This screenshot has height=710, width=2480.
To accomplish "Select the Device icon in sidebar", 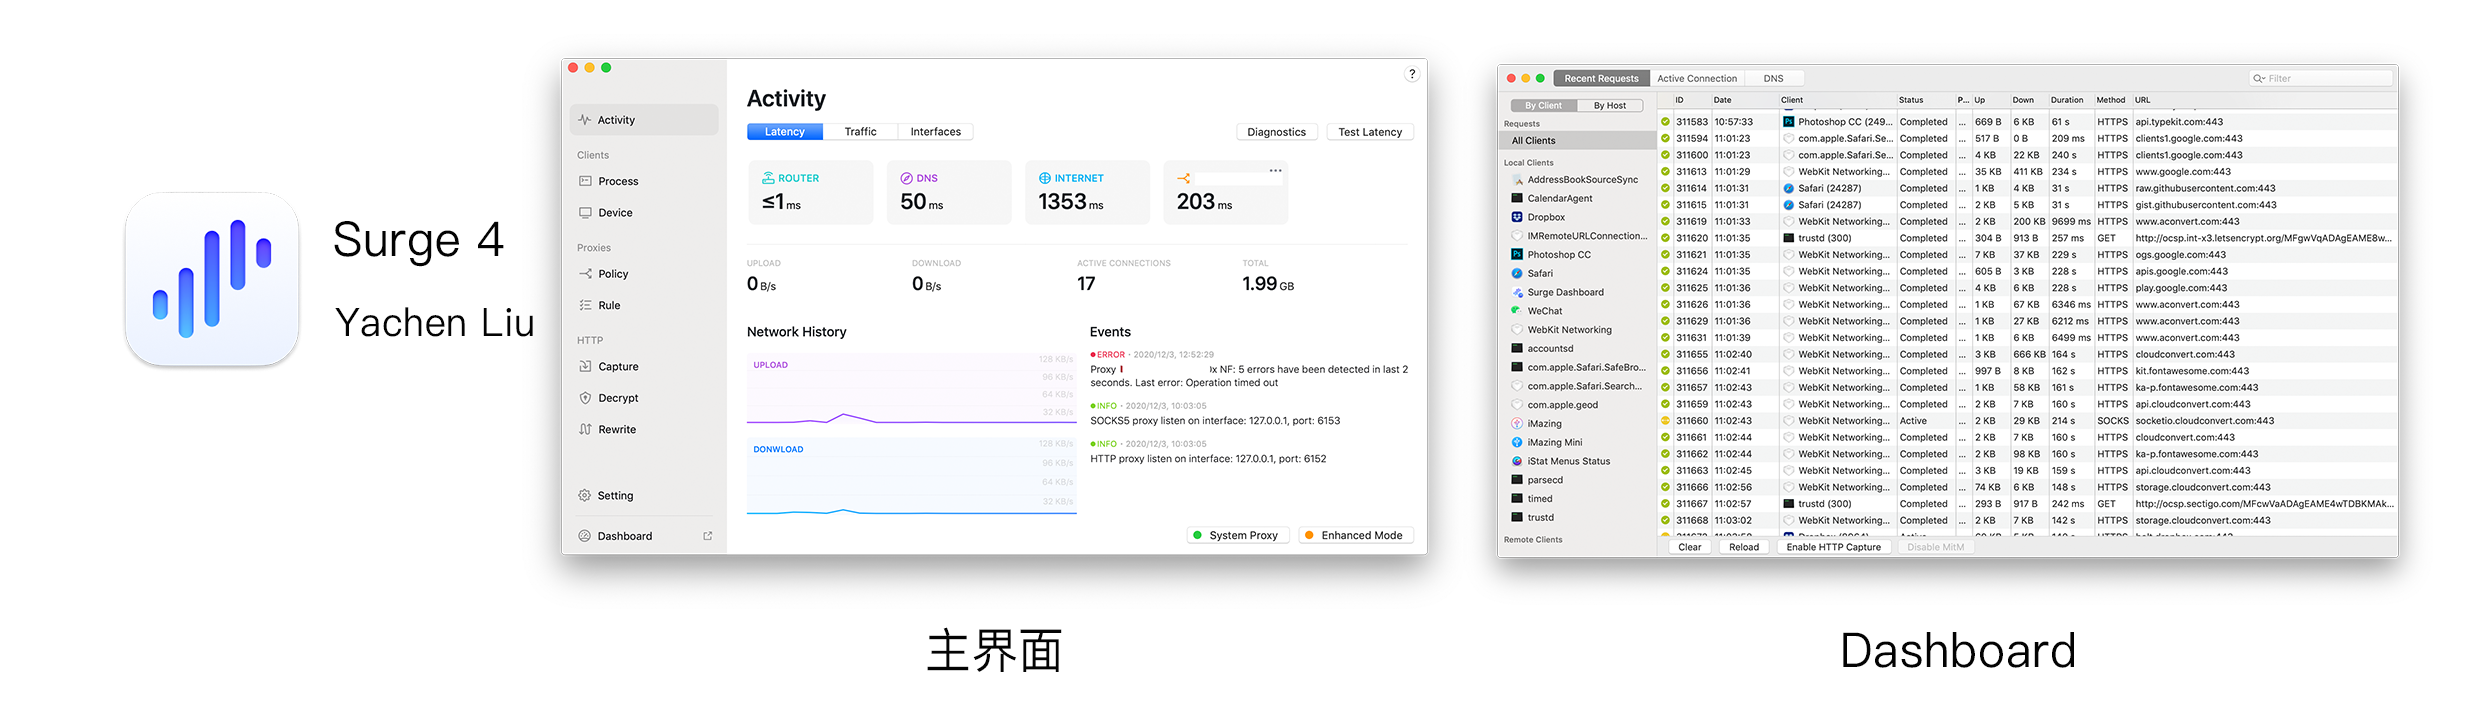I will click(x=585, y=213).
